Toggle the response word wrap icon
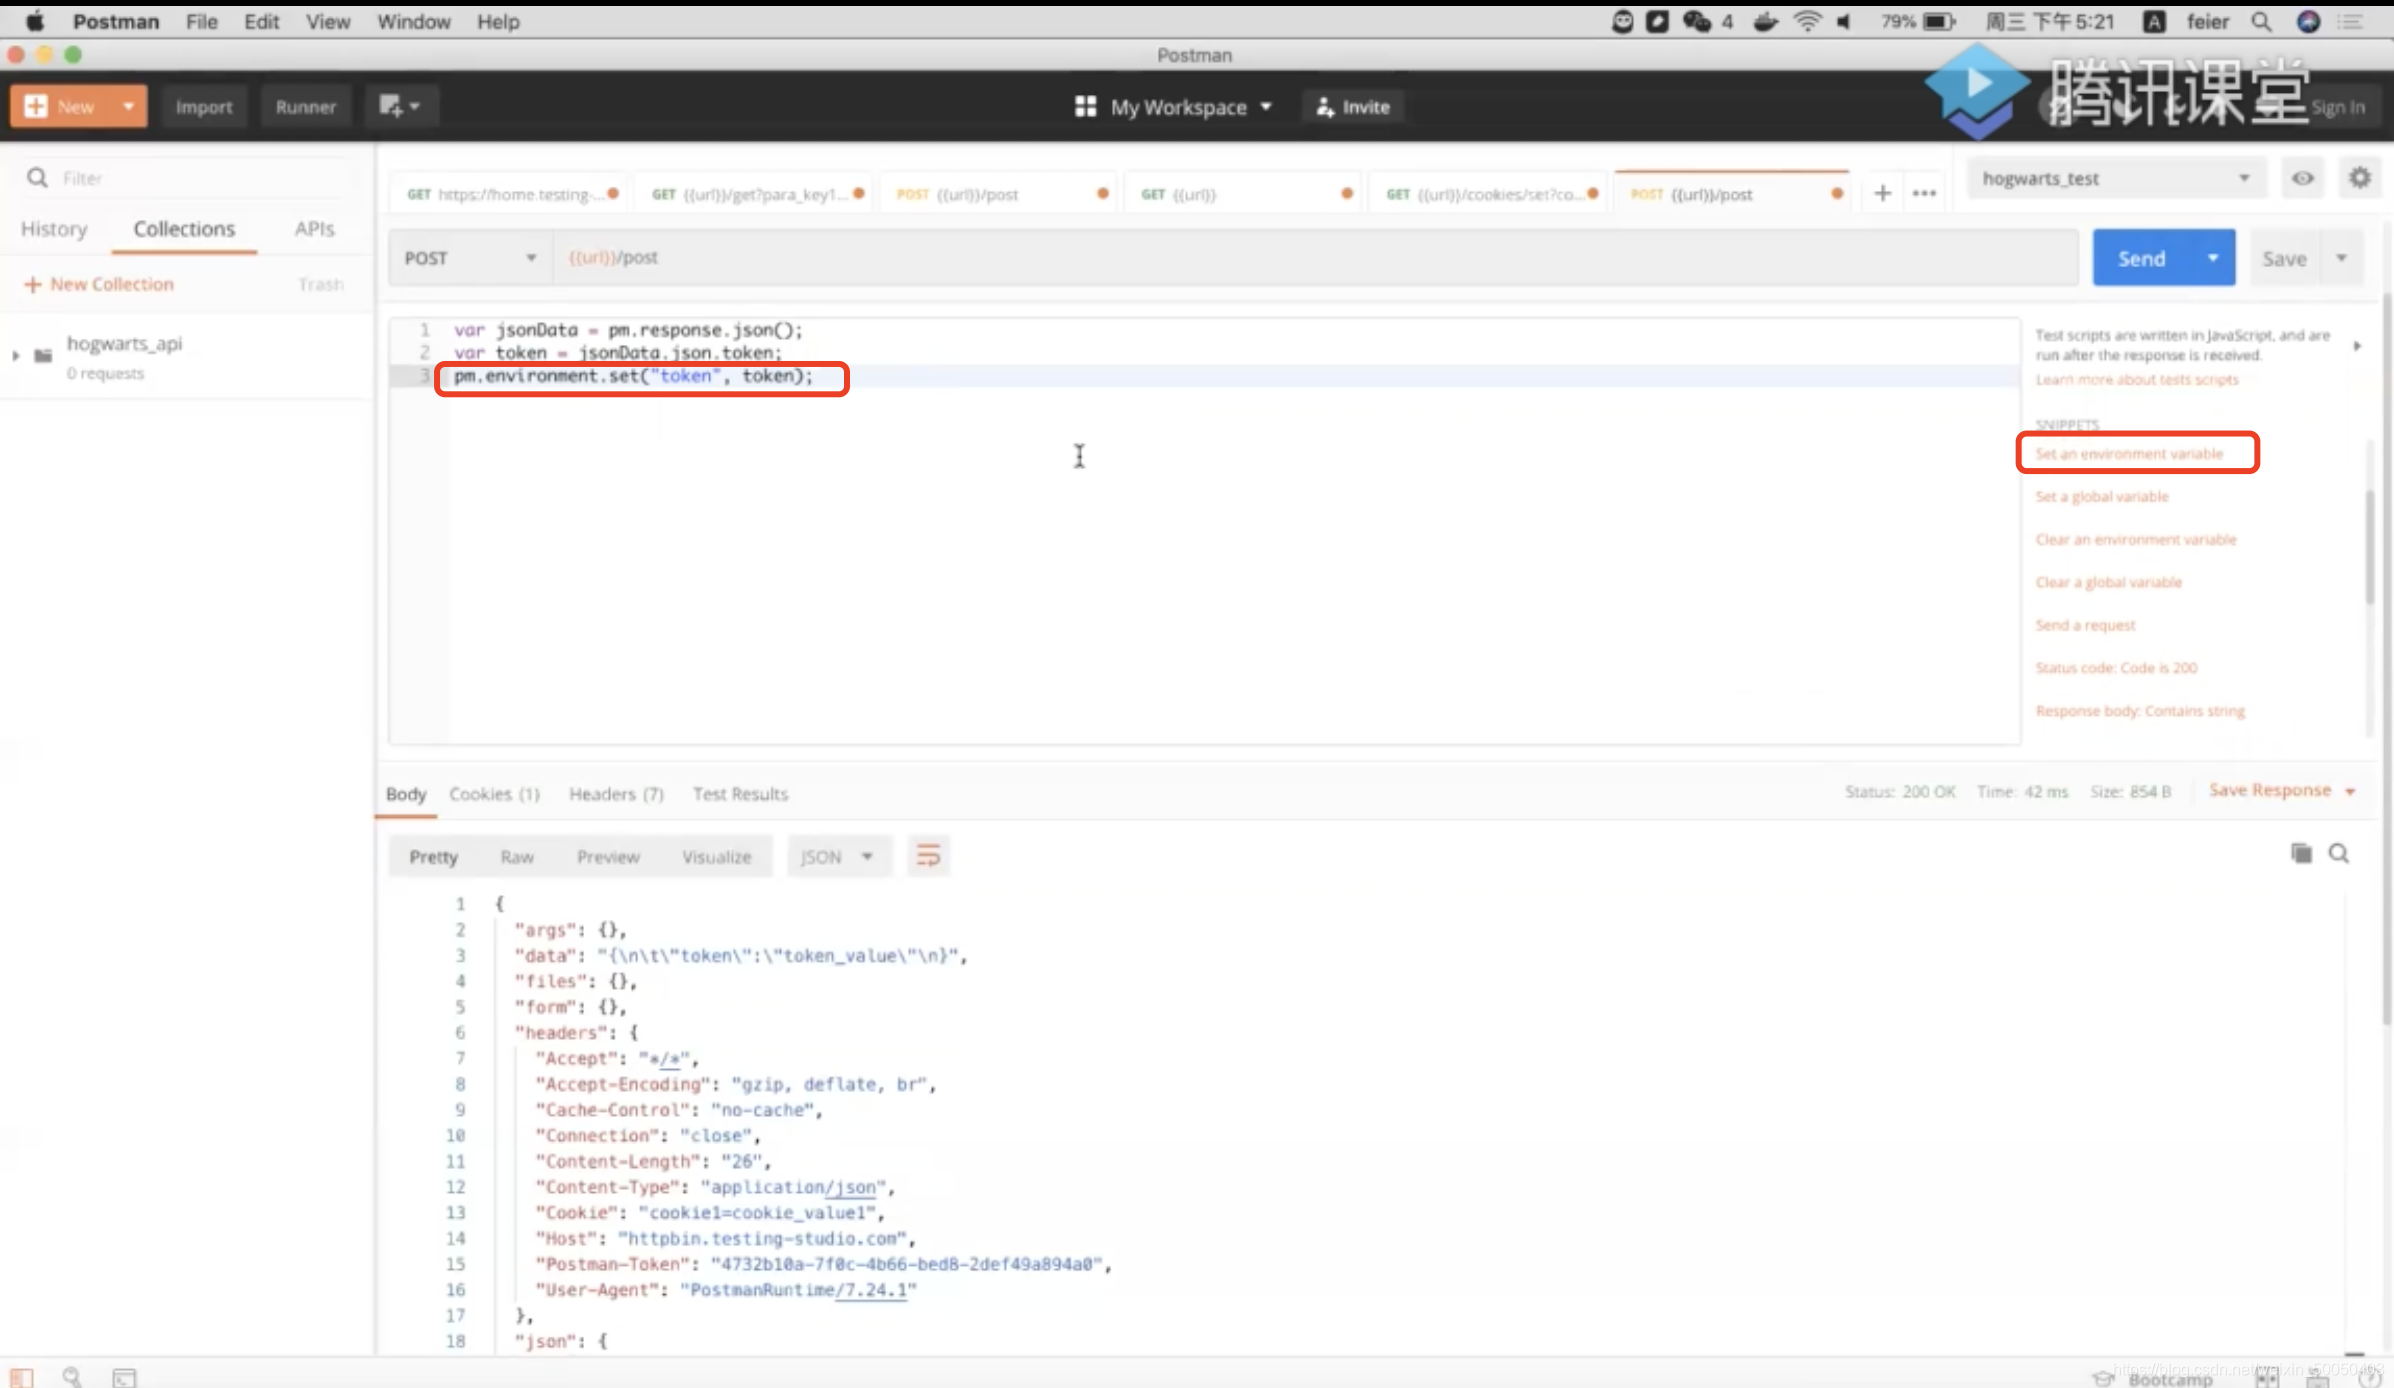 coord(928,856)
